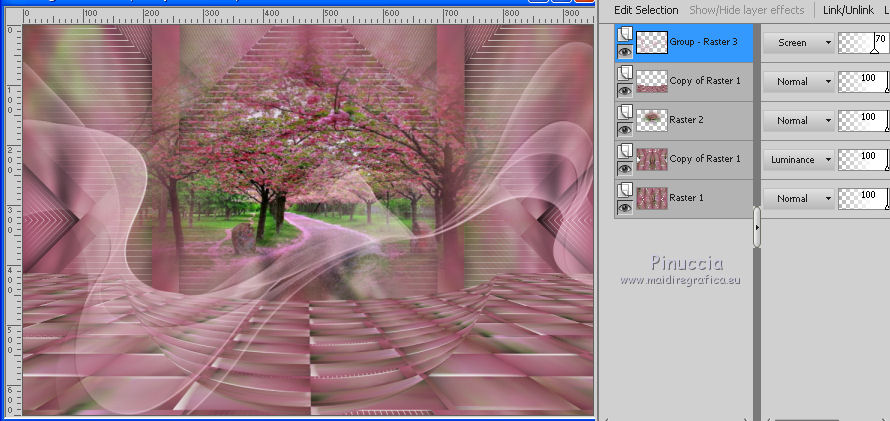Click the vertical ruler left of the canvas
890x421 pixels.
tap(12, 218)
